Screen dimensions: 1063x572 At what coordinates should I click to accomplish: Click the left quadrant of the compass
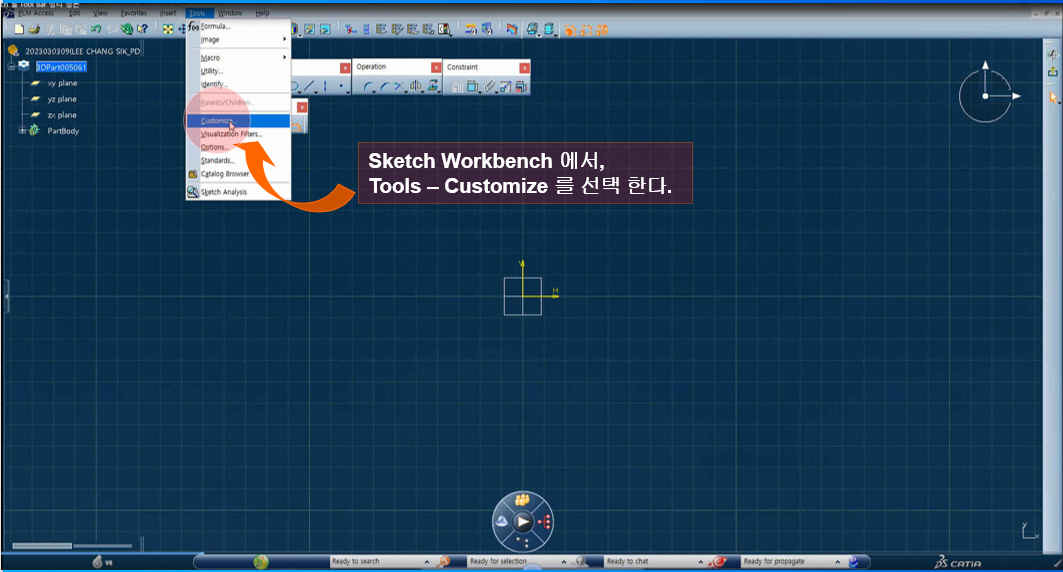[x=502, y=521]
